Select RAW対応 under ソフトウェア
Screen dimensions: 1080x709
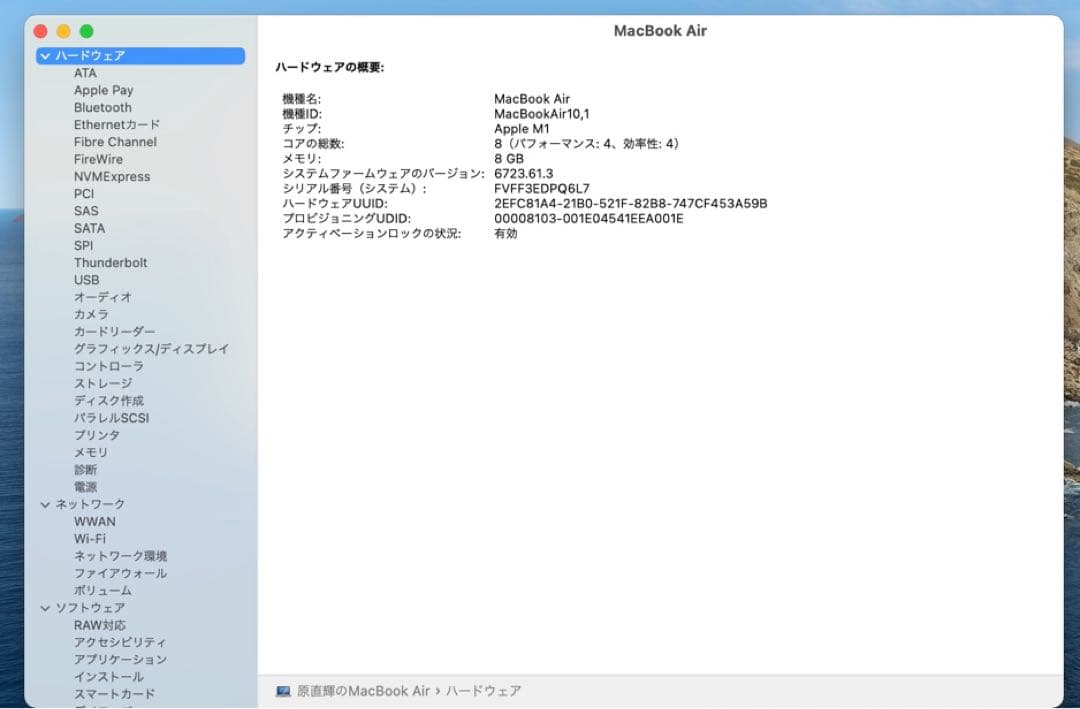click(x=100, y=624)
